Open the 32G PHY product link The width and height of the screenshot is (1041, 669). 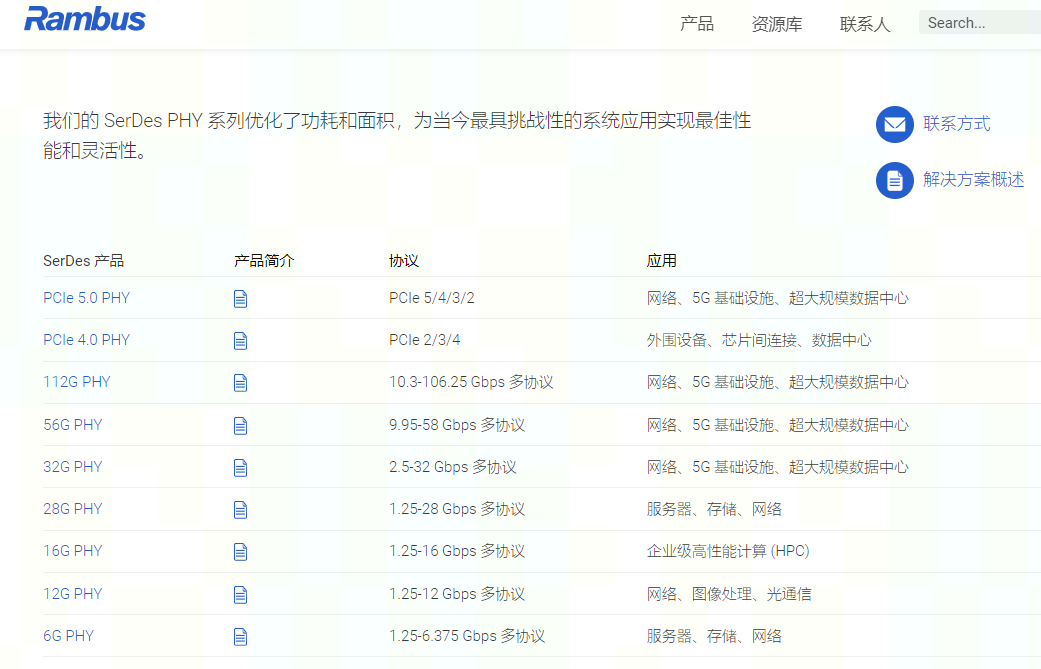pyautogui.click(x=73, y=467)
